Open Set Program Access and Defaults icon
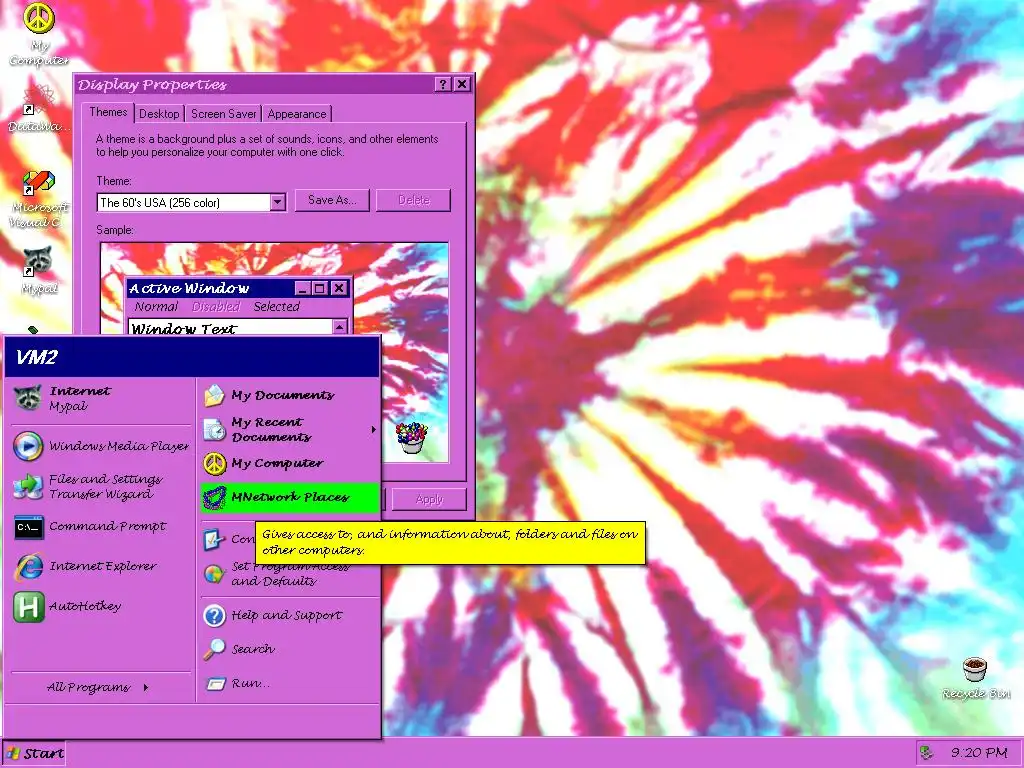 pos(214,574)
